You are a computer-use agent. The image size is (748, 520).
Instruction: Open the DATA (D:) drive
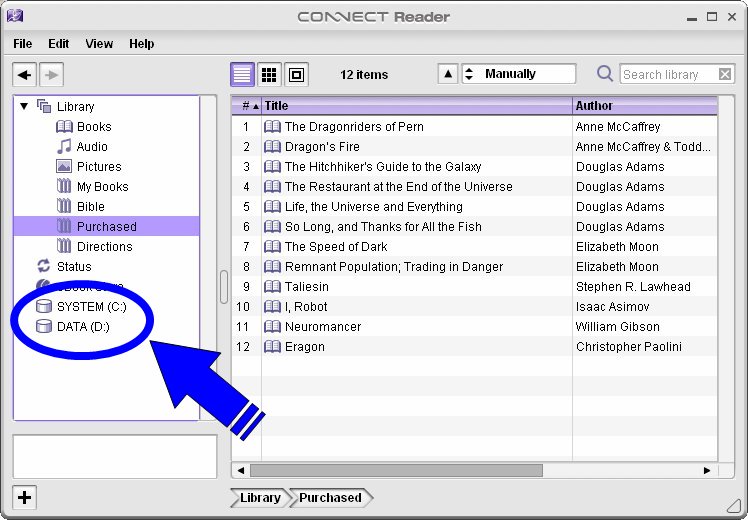pyautogui.click(x=83, y=327)
